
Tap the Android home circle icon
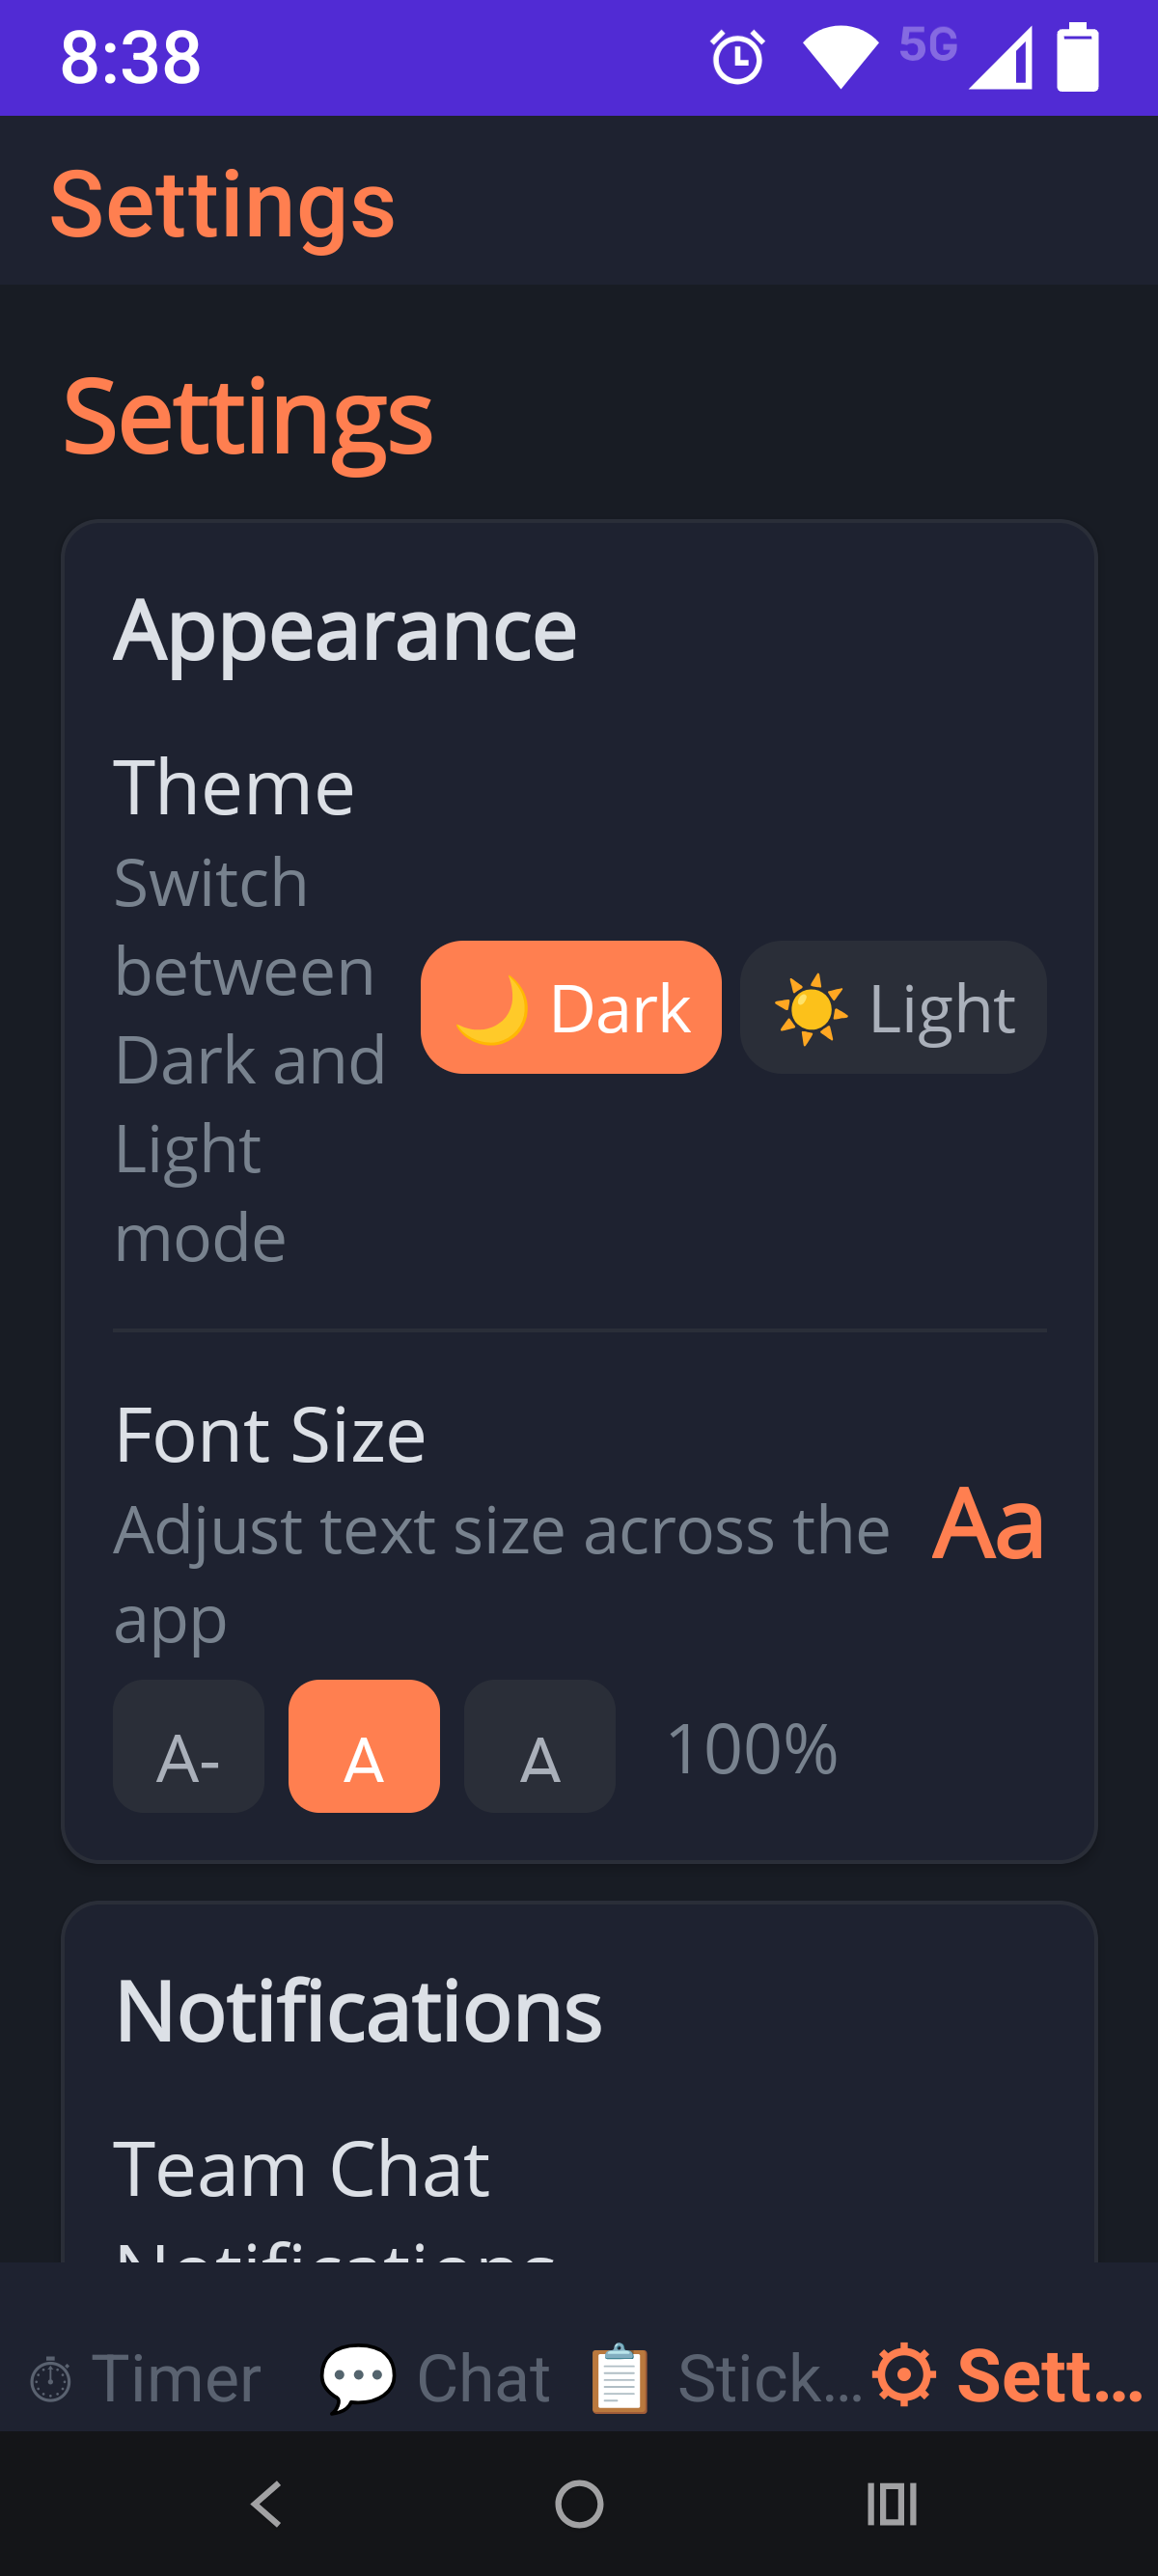tap(579, 2504)
